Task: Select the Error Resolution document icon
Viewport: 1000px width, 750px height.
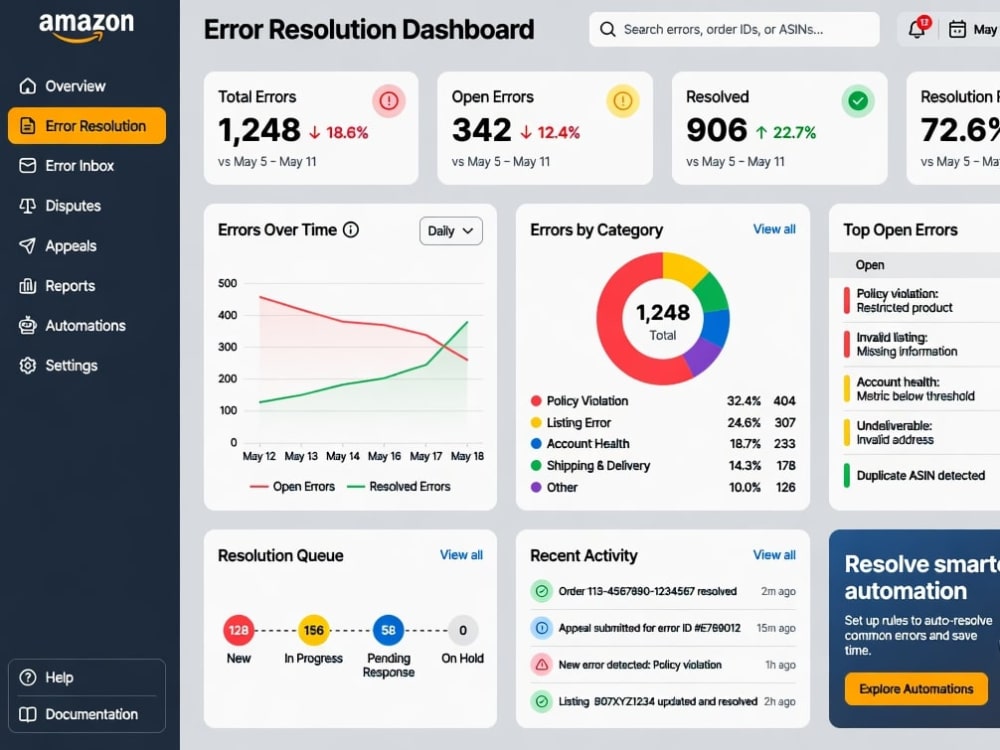Action: tap(27, 126)
